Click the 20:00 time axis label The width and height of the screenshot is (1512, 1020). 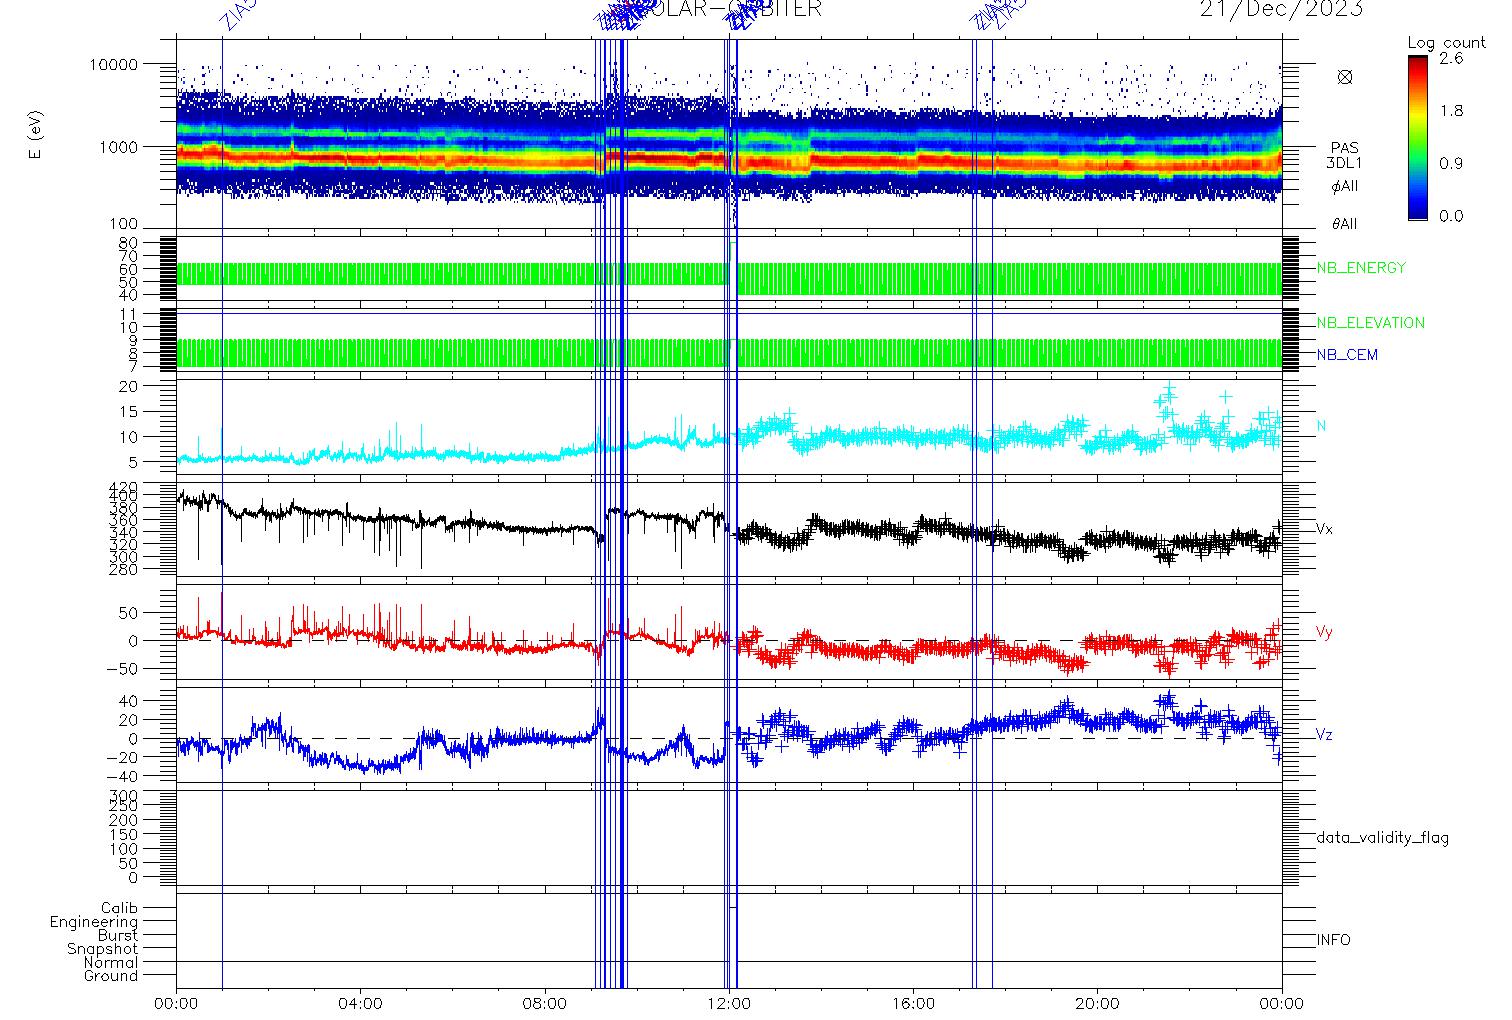click(1097, 1003)
